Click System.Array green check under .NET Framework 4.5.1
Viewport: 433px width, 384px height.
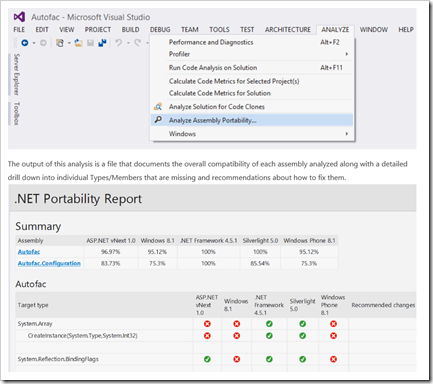click(269, 324)
